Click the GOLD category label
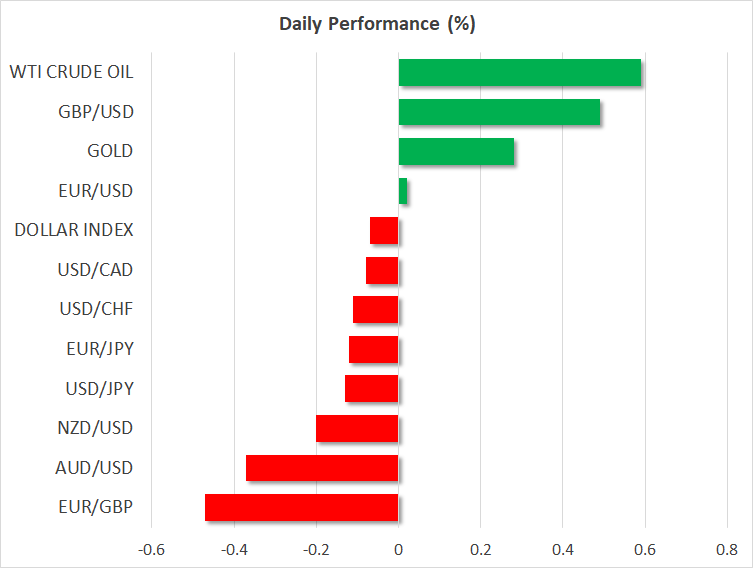This screenshot has width=753, height=568. tap(110, 151)
